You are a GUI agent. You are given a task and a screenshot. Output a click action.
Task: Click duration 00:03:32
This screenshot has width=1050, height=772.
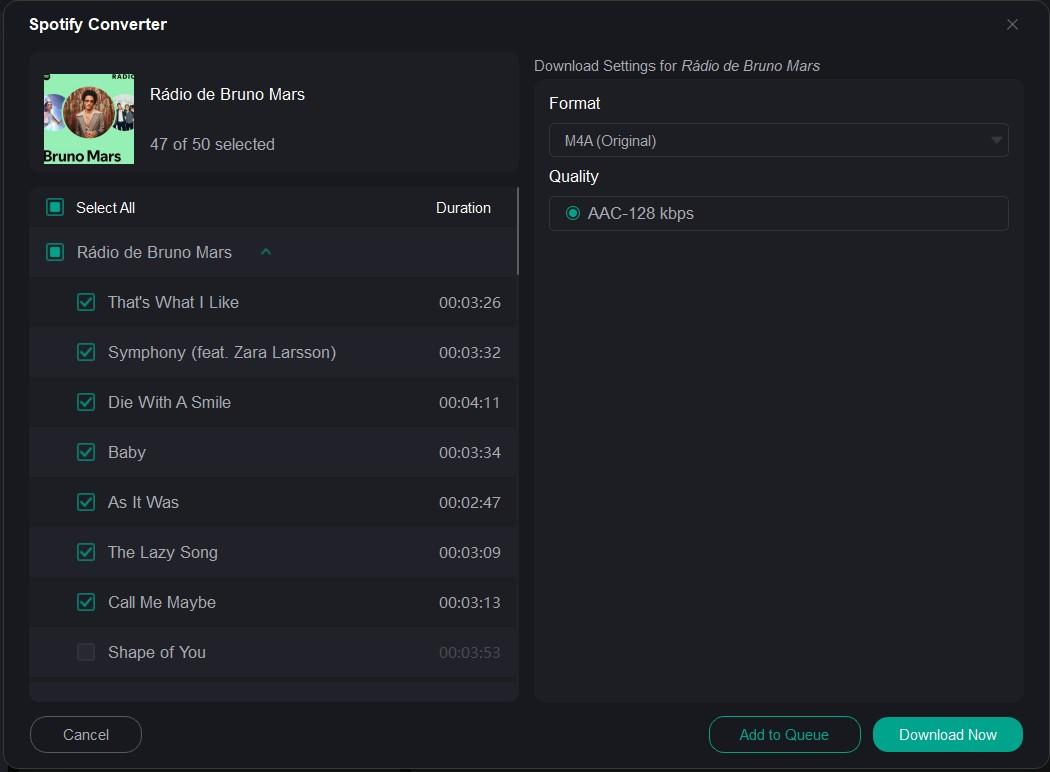[469, 353]
